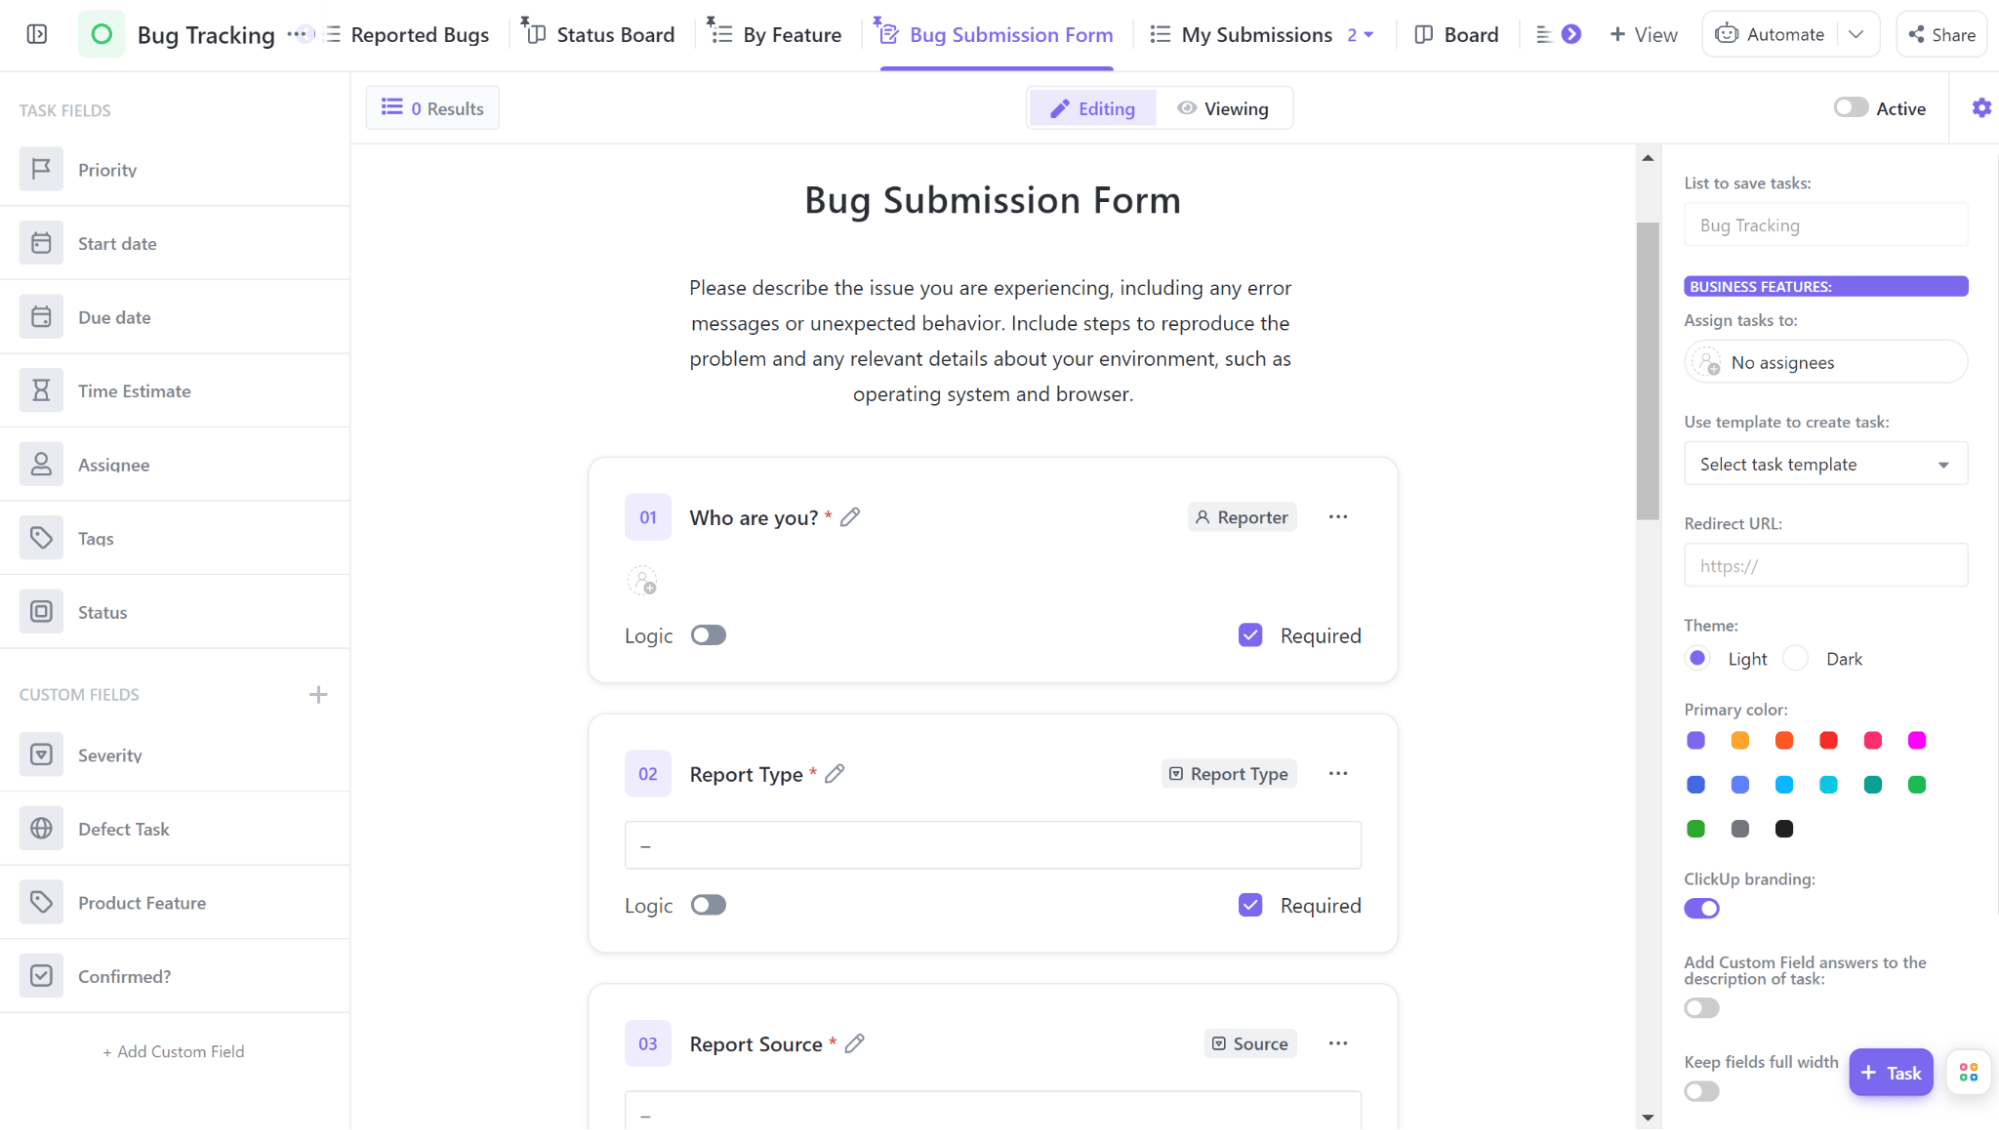
Task: Click the form settings gear icon
Action: coord(1981,108)
